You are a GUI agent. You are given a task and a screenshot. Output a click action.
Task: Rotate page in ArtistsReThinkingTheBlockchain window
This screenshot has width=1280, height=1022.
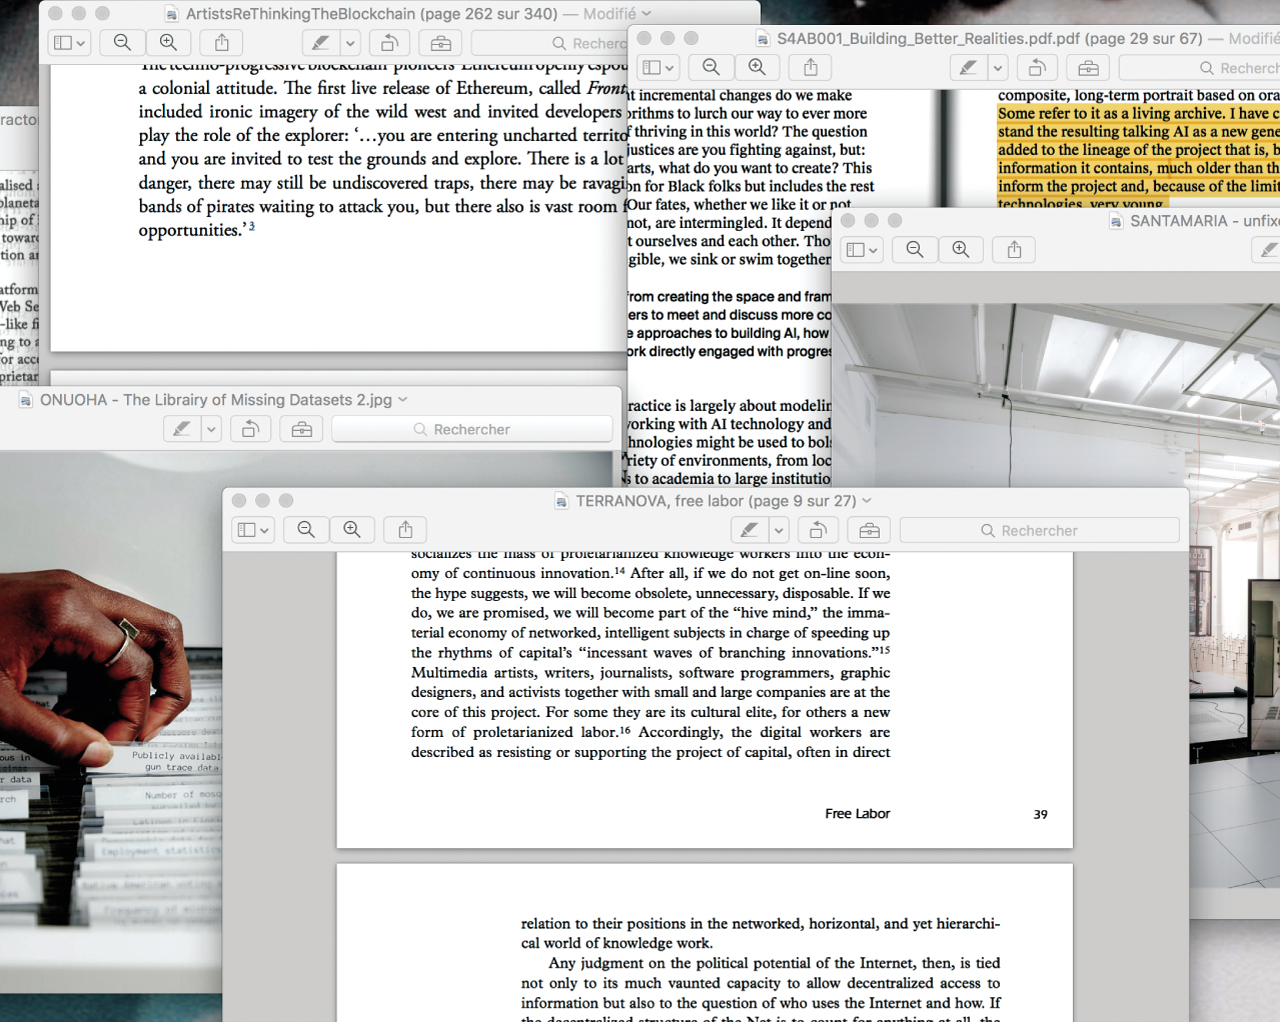[x=390, y=43]
